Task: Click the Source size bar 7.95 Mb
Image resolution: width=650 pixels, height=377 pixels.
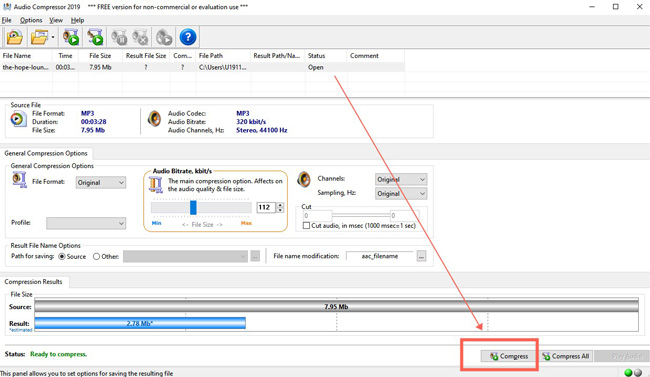Action: point(336,306)
